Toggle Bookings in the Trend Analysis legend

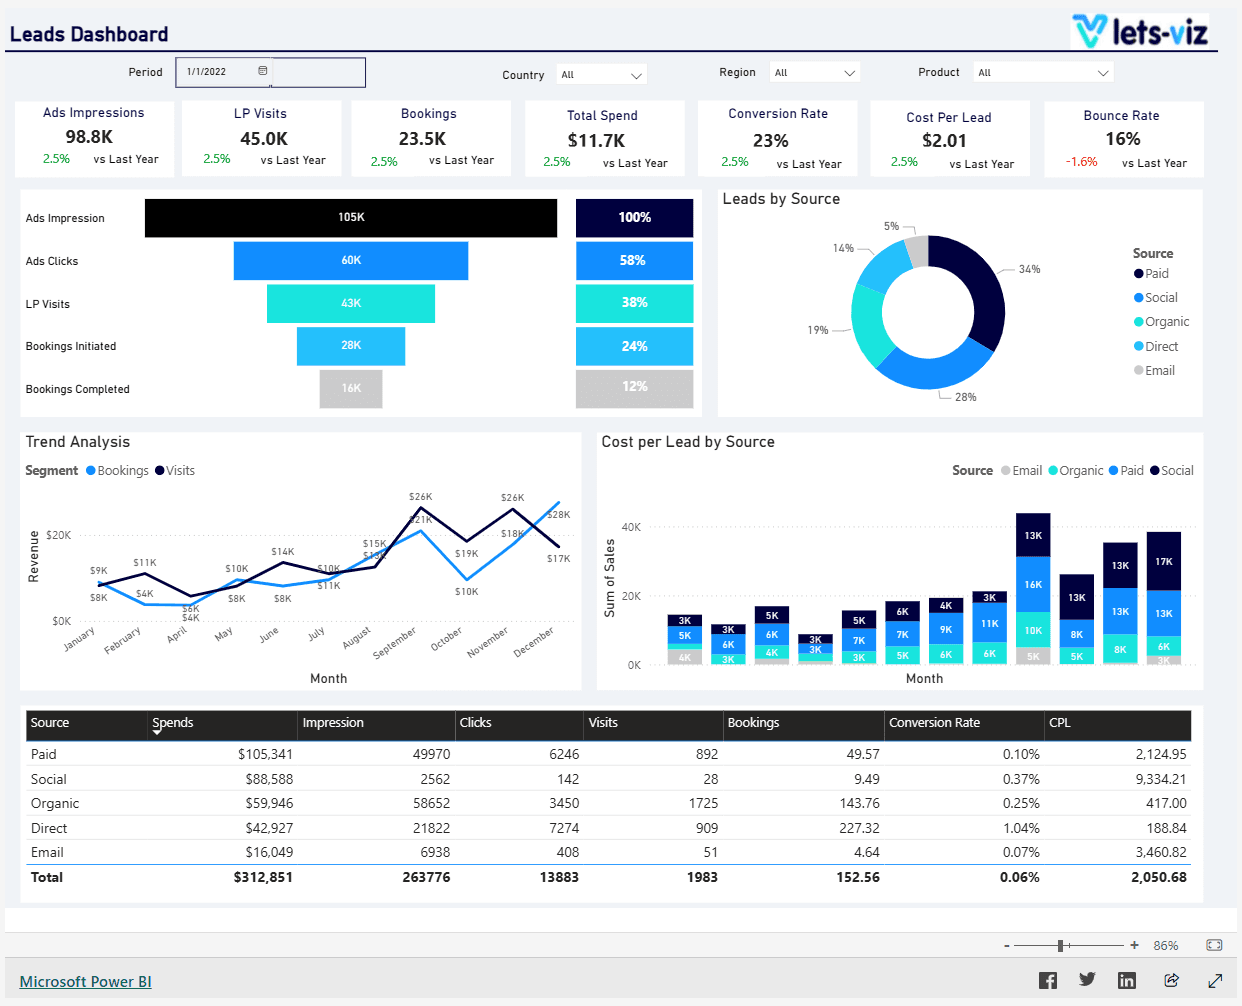[117, 470]
